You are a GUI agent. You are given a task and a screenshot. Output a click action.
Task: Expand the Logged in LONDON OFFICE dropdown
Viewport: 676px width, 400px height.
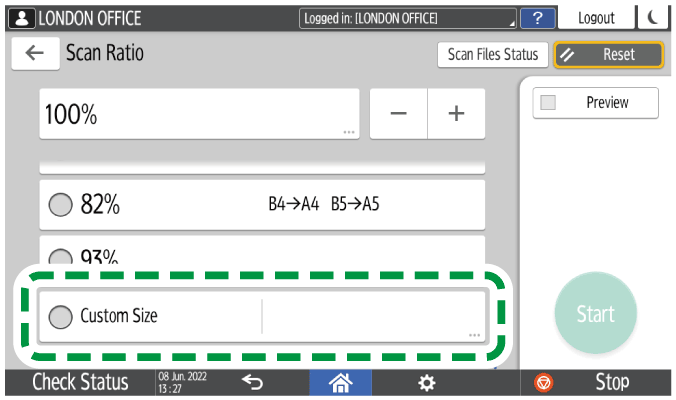(409, 18)
